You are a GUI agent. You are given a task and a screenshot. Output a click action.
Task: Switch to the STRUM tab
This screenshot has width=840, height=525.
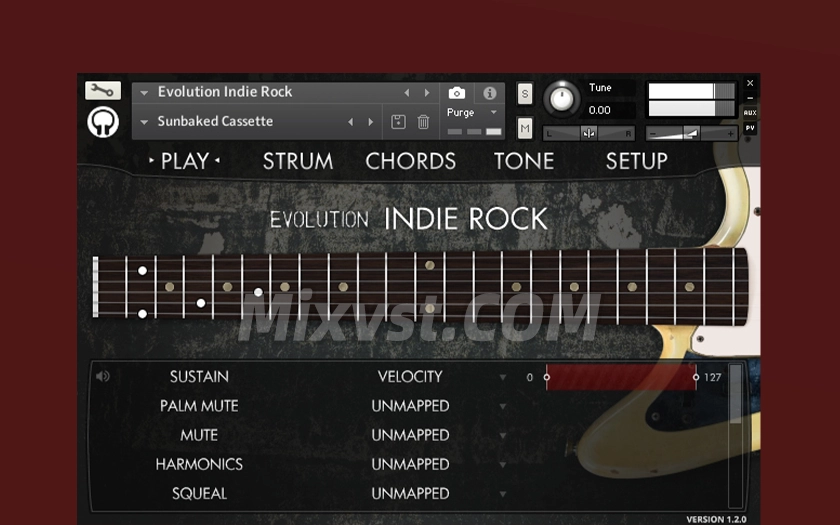coord(297,161)
